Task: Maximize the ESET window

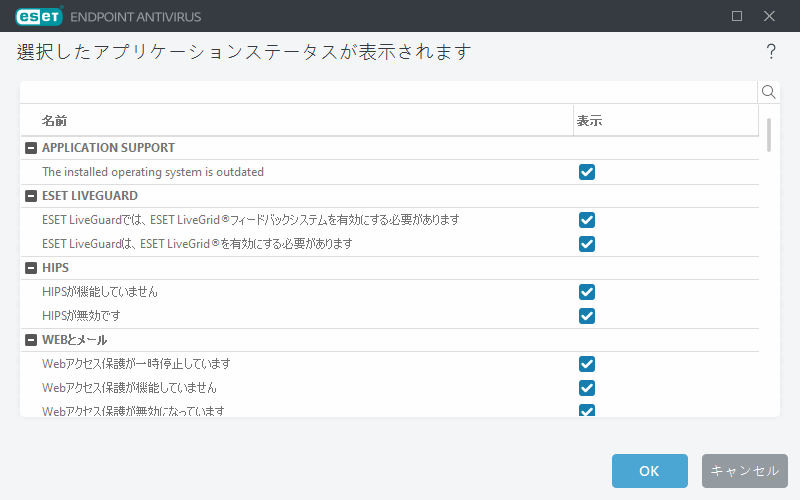Action: 737,16
